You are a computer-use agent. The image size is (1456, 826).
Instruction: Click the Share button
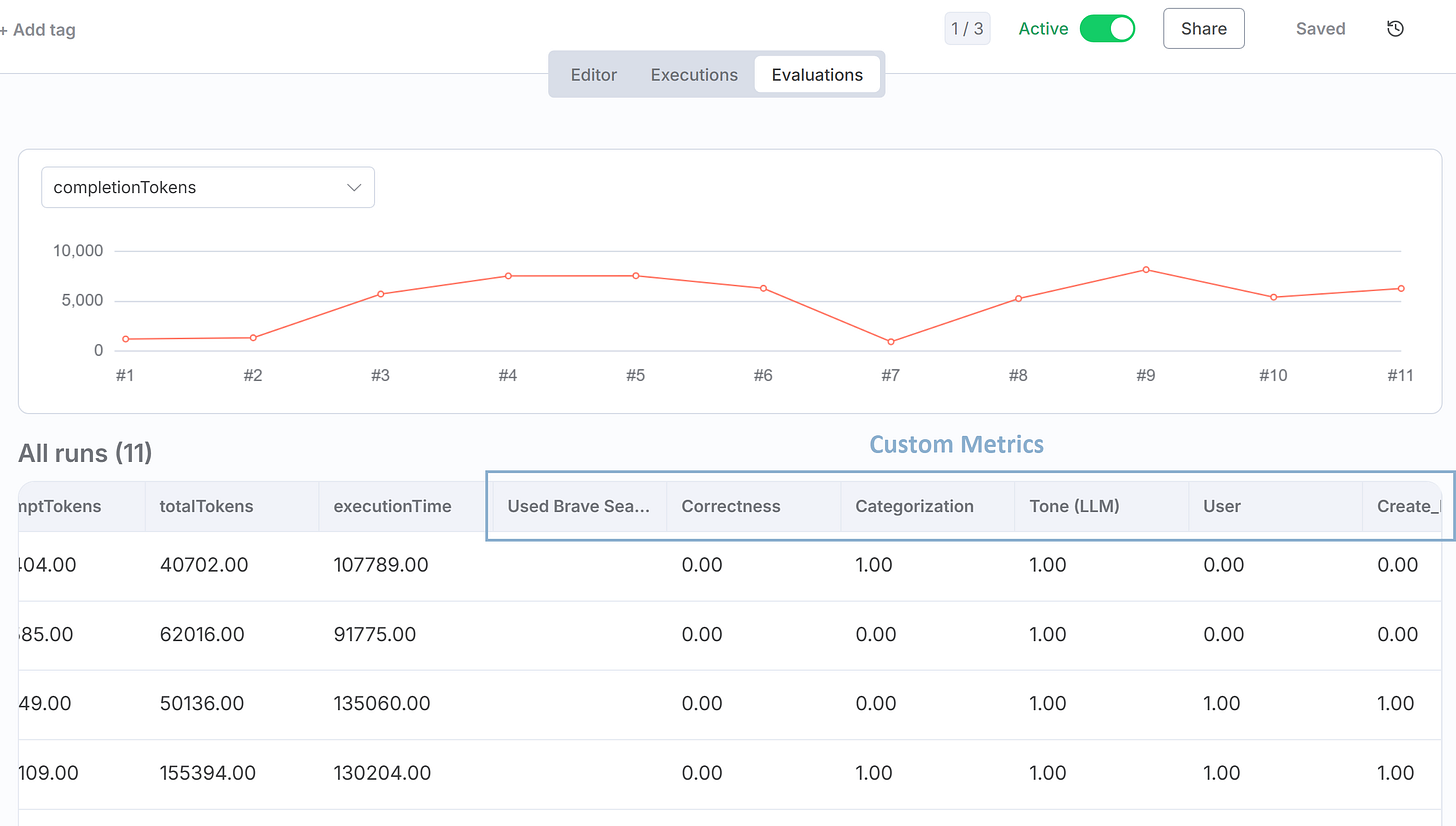click(1203, 28)
